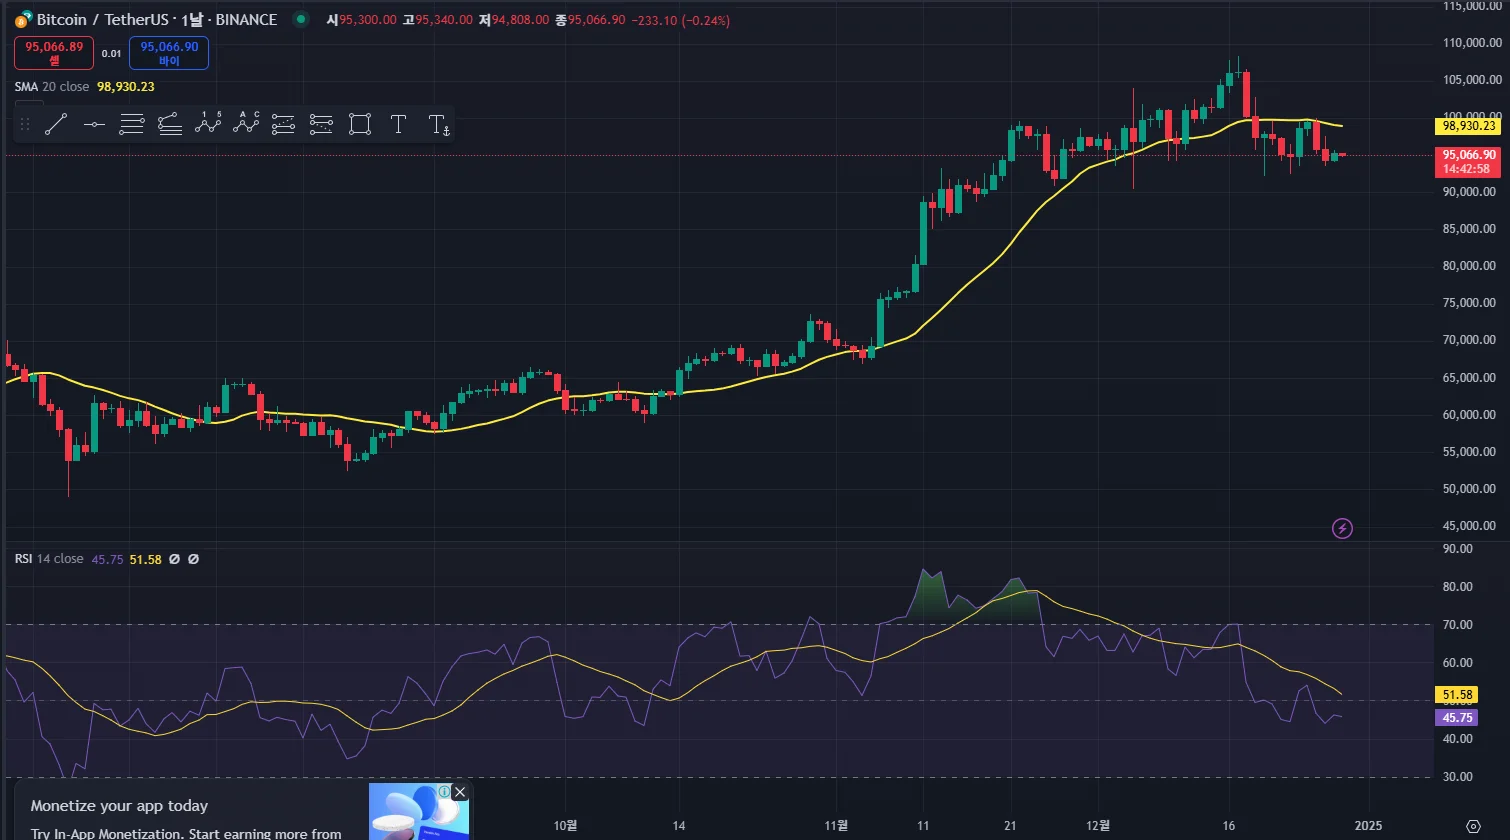Screen dimensions: 1510x840
Task: Click the red sell price button
Action: pyautogui.click(x=54, y=53)
